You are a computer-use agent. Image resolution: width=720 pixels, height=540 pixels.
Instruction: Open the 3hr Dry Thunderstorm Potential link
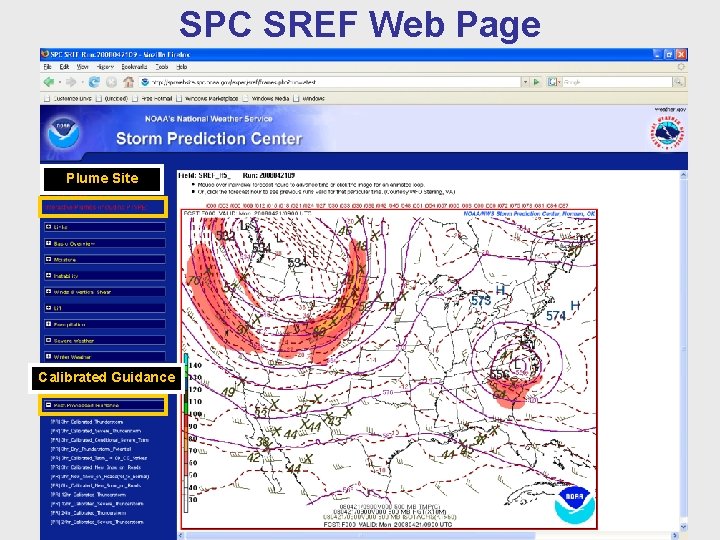[91, 449]
